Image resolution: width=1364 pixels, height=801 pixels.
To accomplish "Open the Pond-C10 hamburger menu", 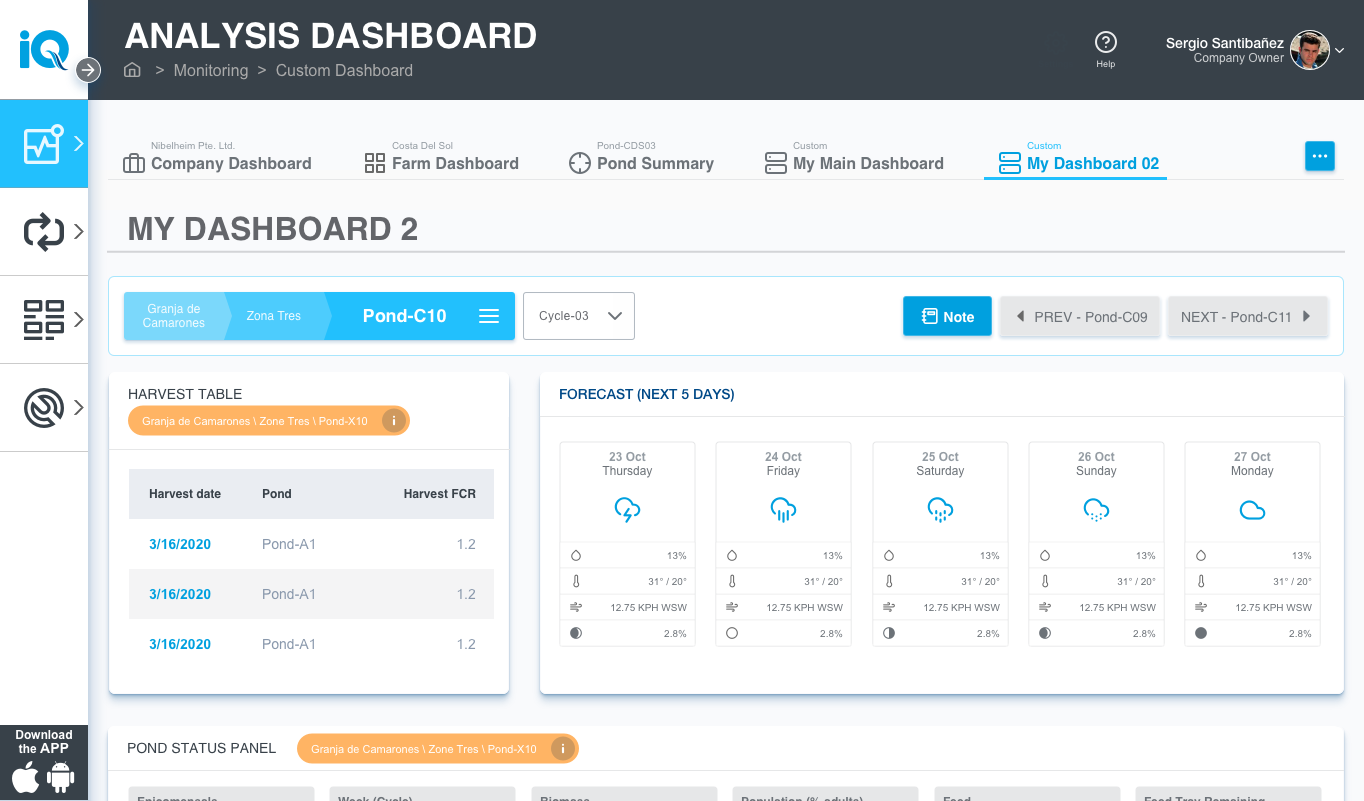I will (x=489, y=316).
